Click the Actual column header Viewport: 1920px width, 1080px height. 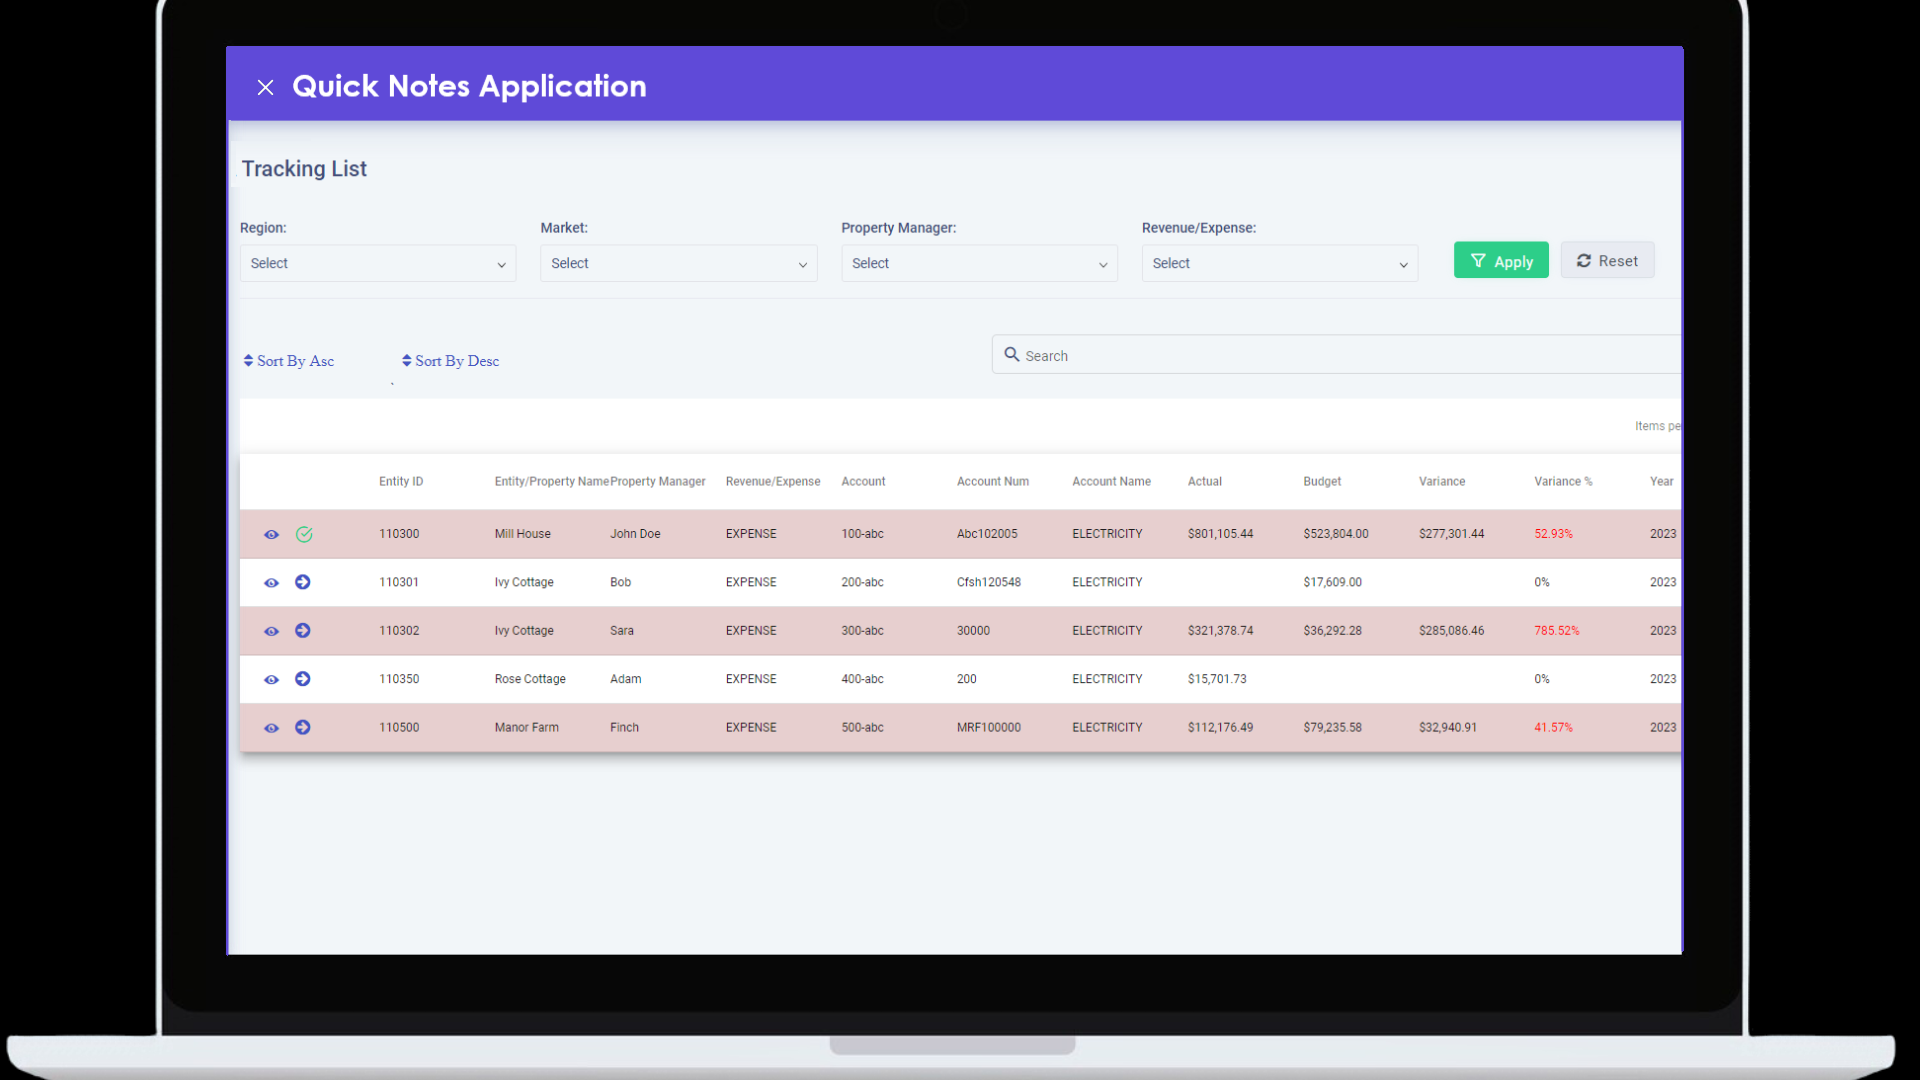tap(1205, 482)
